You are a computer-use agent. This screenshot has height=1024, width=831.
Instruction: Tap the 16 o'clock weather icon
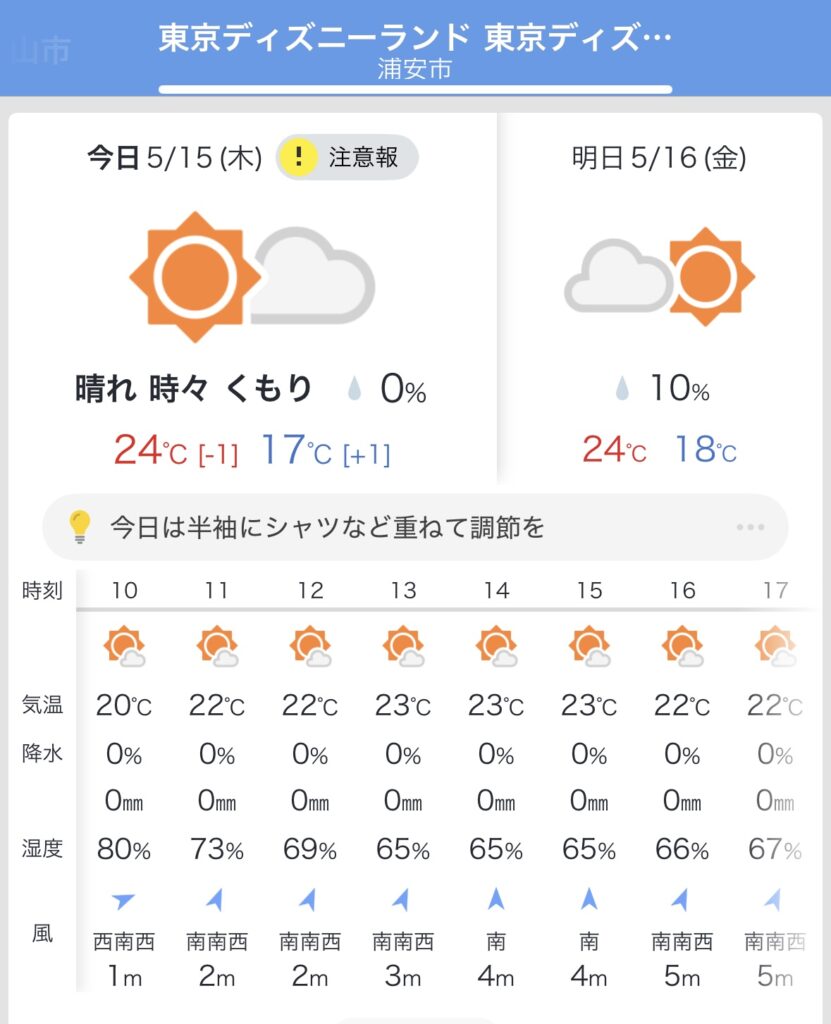[682, 647]
